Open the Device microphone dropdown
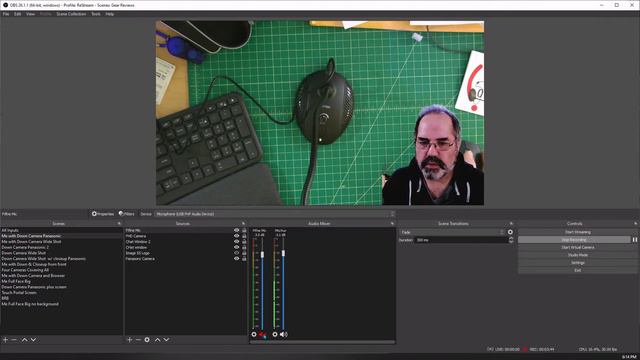Screen dimensions: 640x360 tap(275, 214)
